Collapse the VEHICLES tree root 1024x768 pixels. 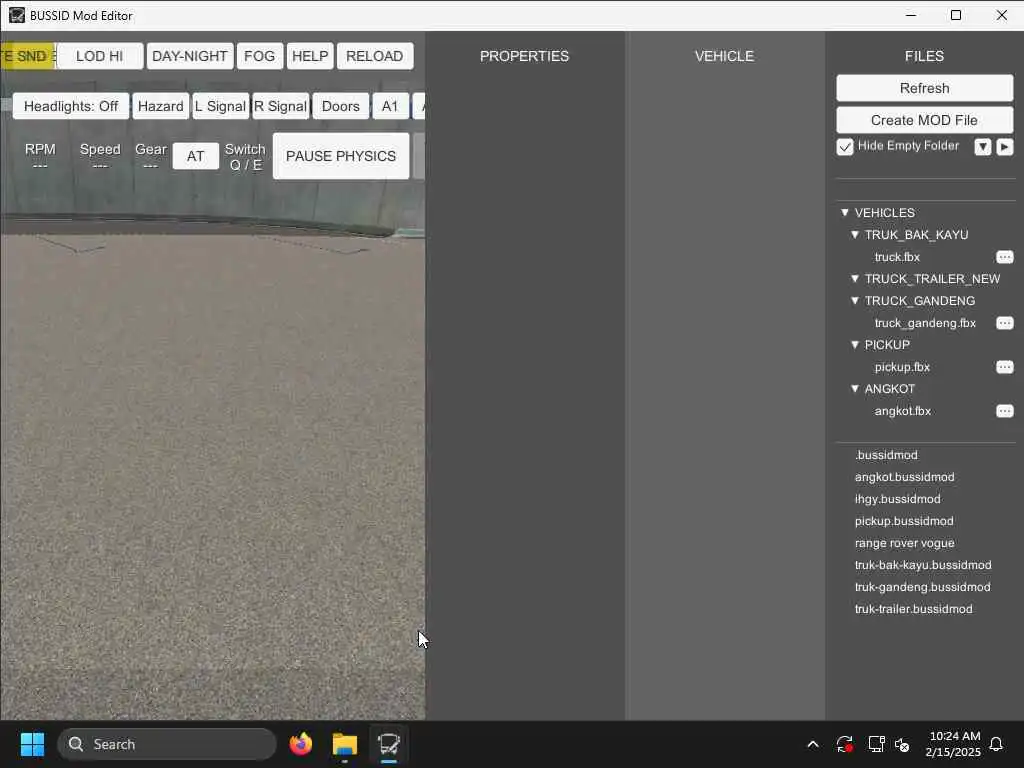coord(844,213)
